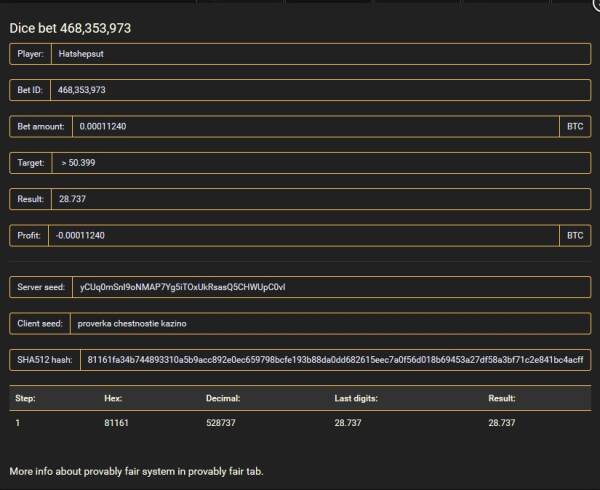Click the Decimal column header
600x490 pixels.
[223, 398]
